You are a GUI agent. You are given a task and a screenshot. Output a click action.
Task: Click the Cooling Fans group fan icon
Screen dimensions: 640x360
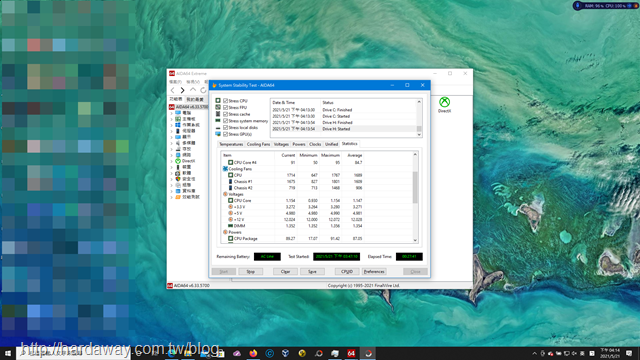pos(225,169)
